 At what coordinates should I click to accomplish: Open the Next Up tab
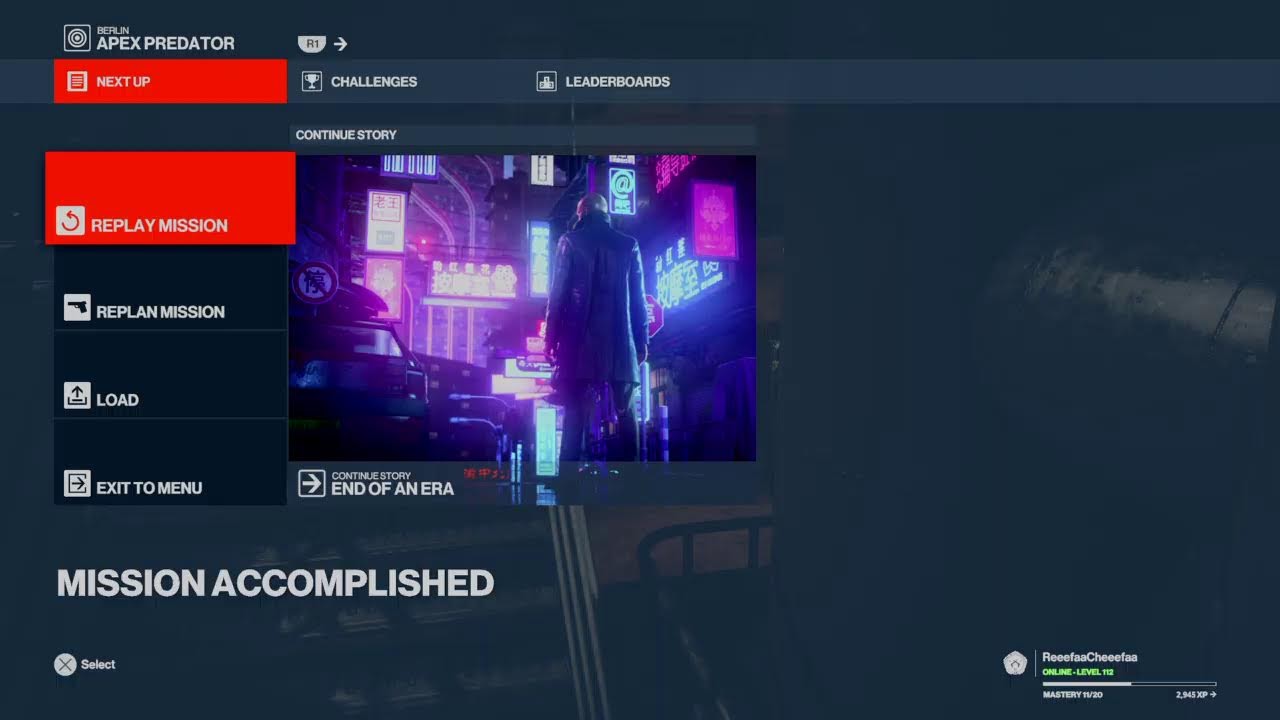[x=170, y=81]
